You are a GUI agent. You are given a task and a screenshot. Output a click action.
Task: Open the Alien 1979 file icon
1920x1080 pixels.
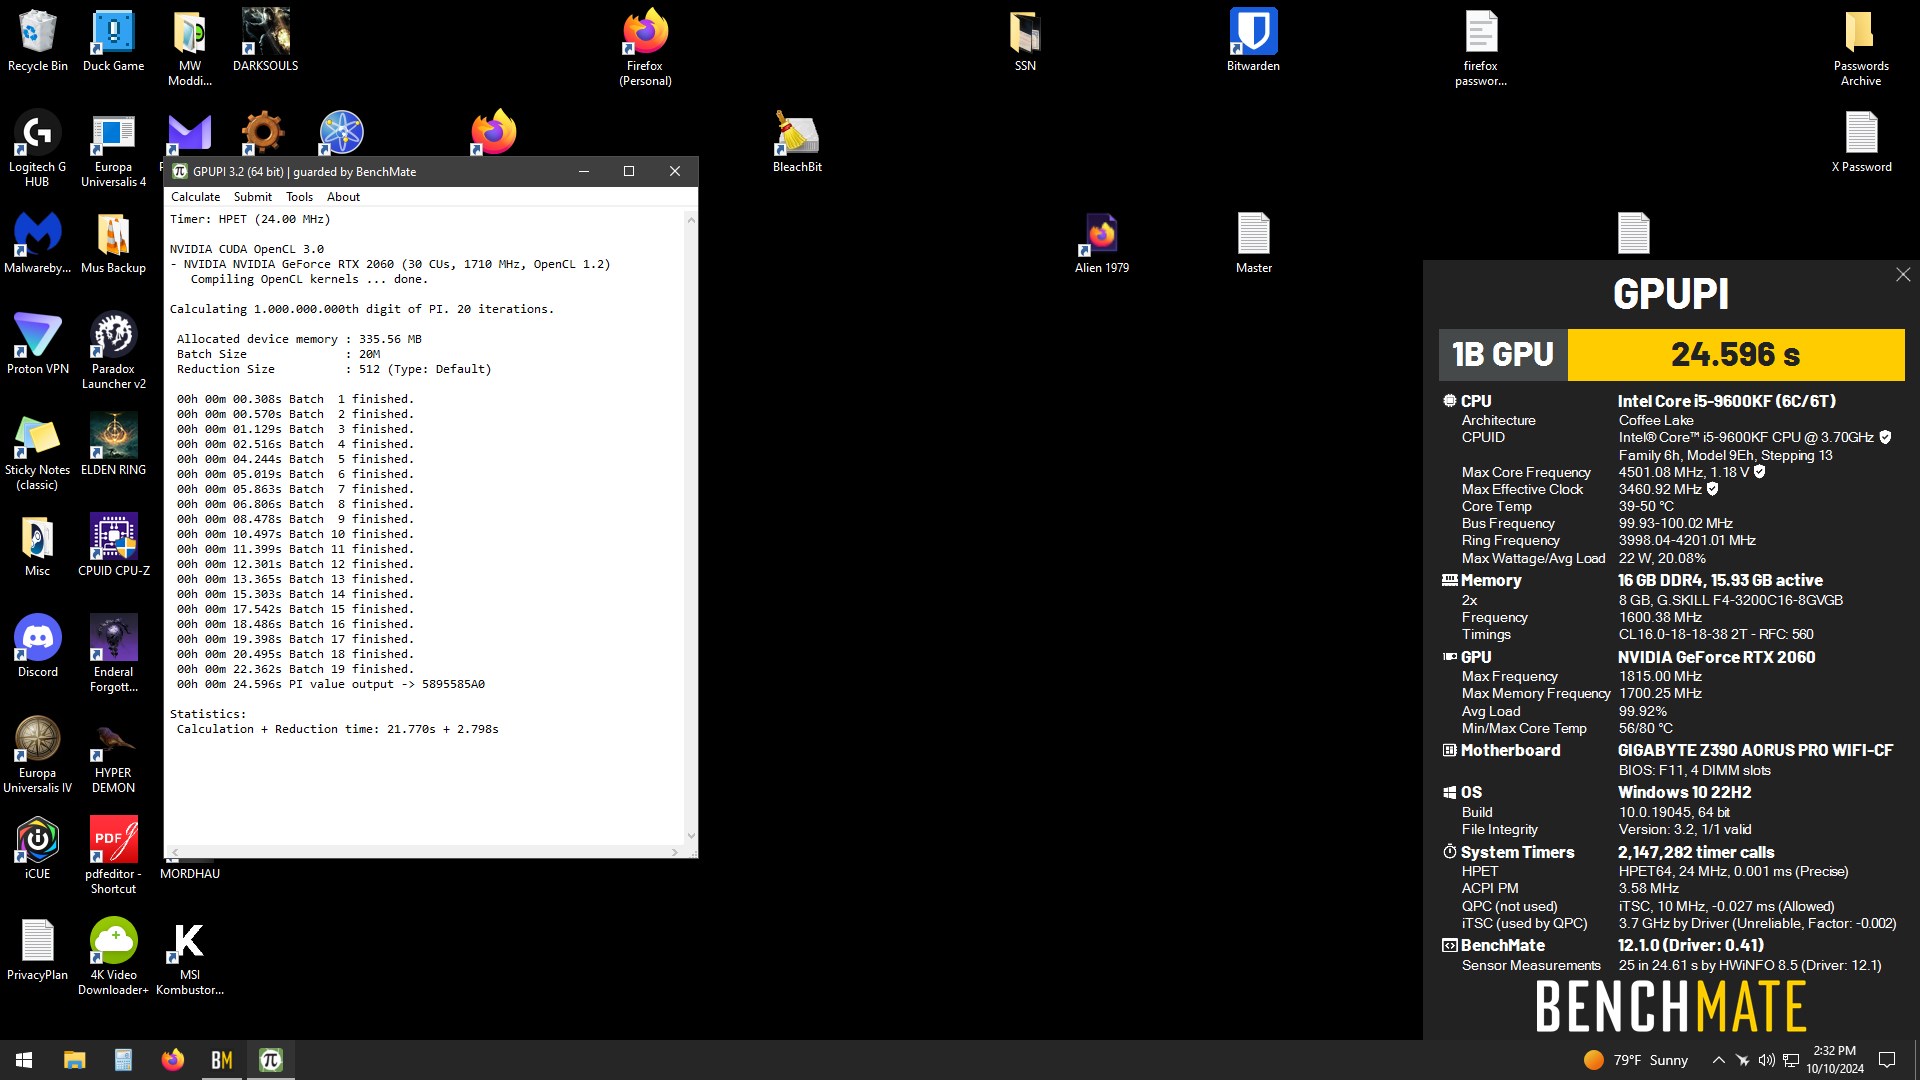point(1101,243)
